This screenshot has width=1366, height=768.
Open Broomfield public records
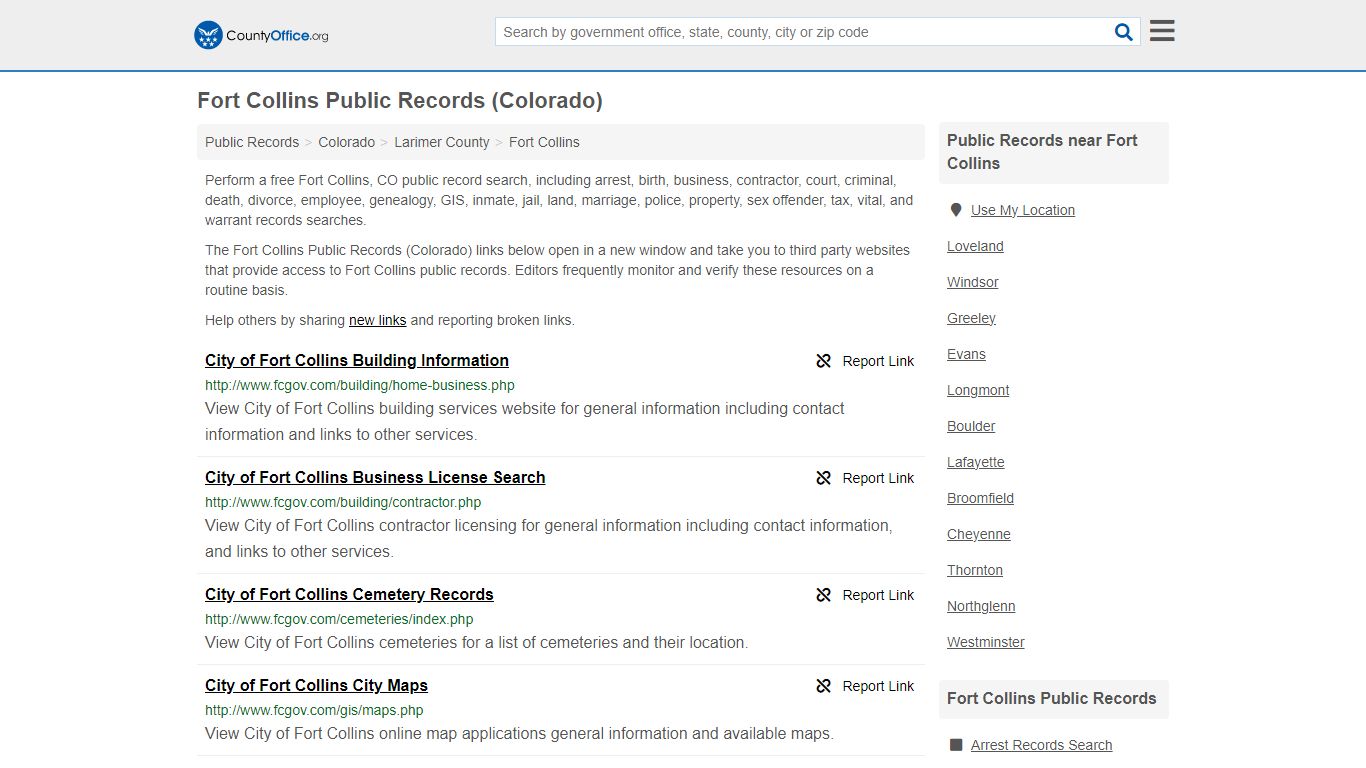click(x=980, y=498)
